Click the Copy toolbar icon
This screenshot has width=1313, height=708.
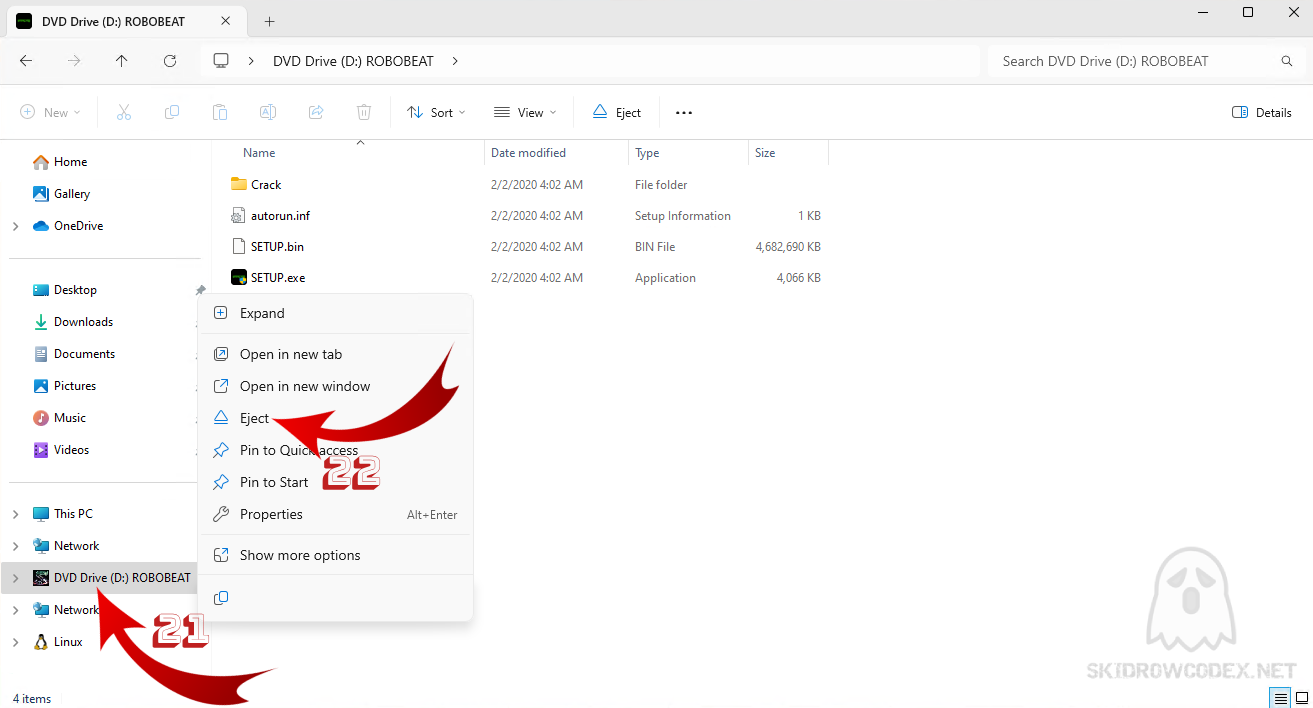coord(172,113)
